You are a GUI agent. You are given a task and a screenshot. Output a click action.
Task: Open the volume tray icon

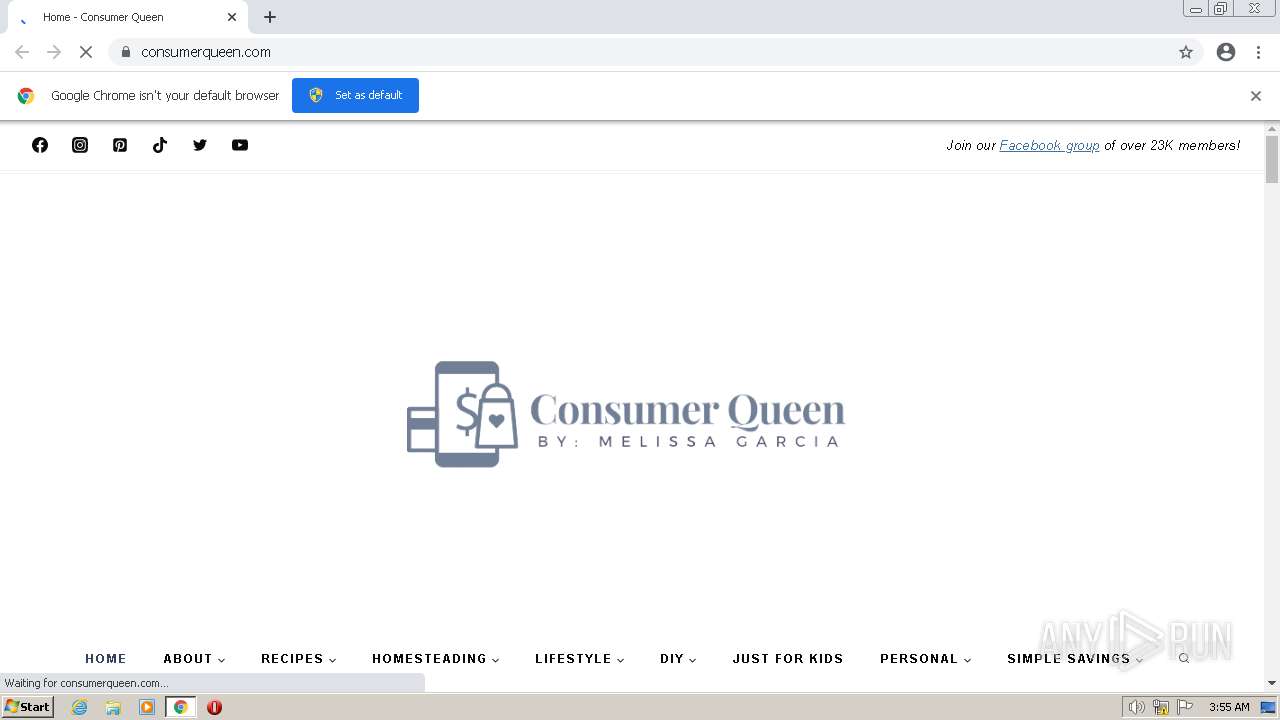(x=1136, y=707)
